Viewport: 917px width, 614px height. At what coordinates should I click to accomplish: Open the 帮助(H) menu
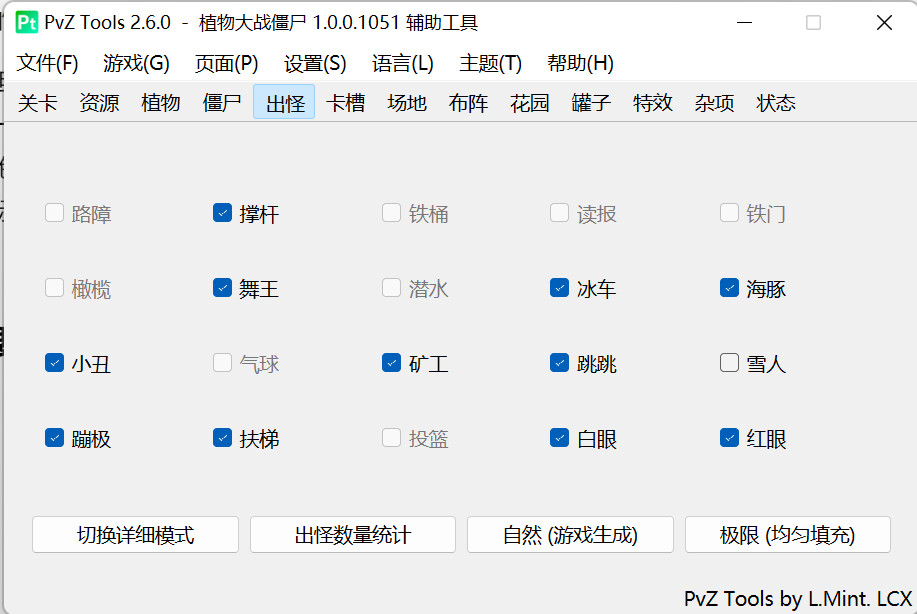581,63
